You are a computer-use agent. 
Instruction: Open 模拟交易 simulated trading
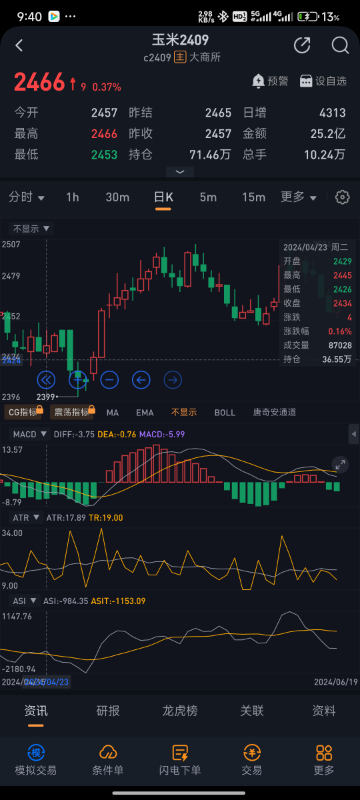coord(36,760)
